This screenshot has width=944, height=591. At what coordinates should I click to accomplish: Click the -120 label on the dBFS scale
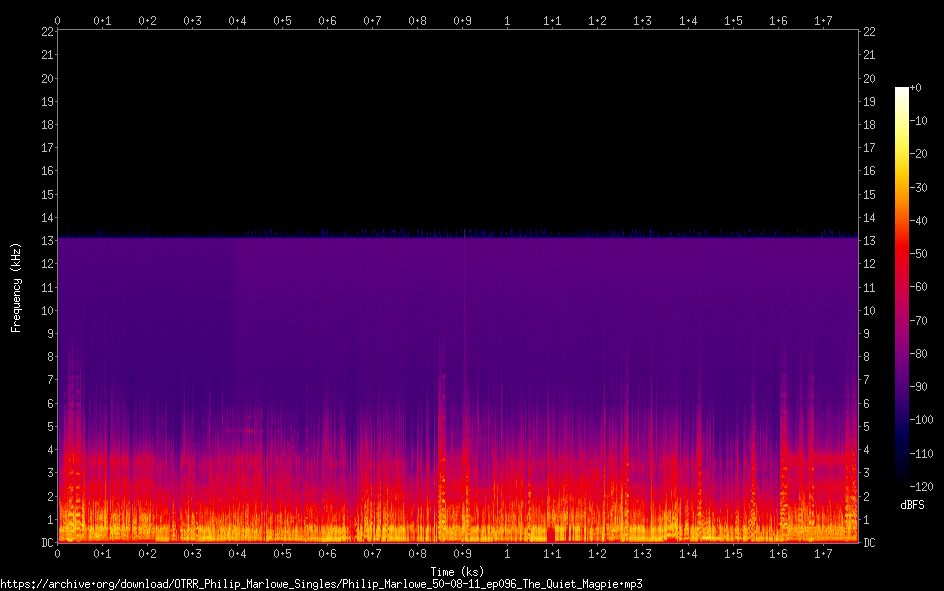click(924, 487)
